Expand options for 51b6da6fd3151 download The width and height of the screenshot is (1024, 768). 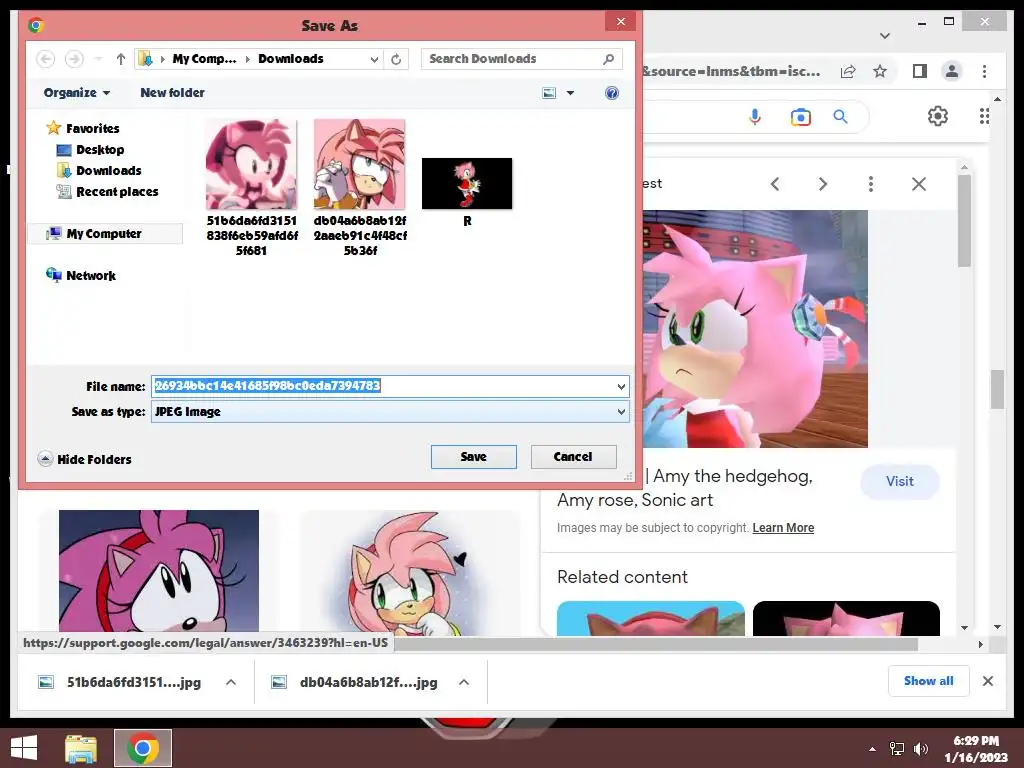pos(231,682)
